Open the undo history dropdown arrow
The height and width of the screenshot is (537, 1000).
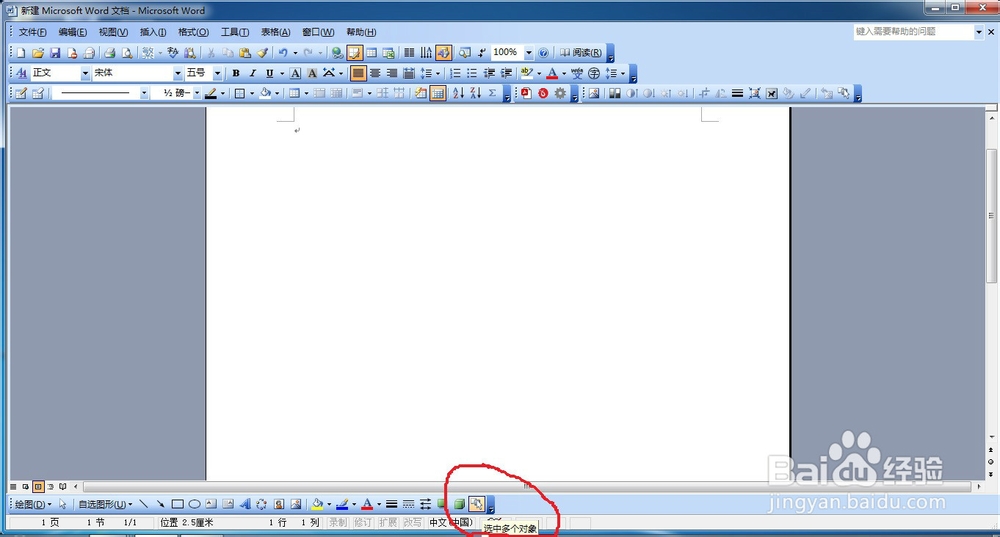tap(295, 53)
